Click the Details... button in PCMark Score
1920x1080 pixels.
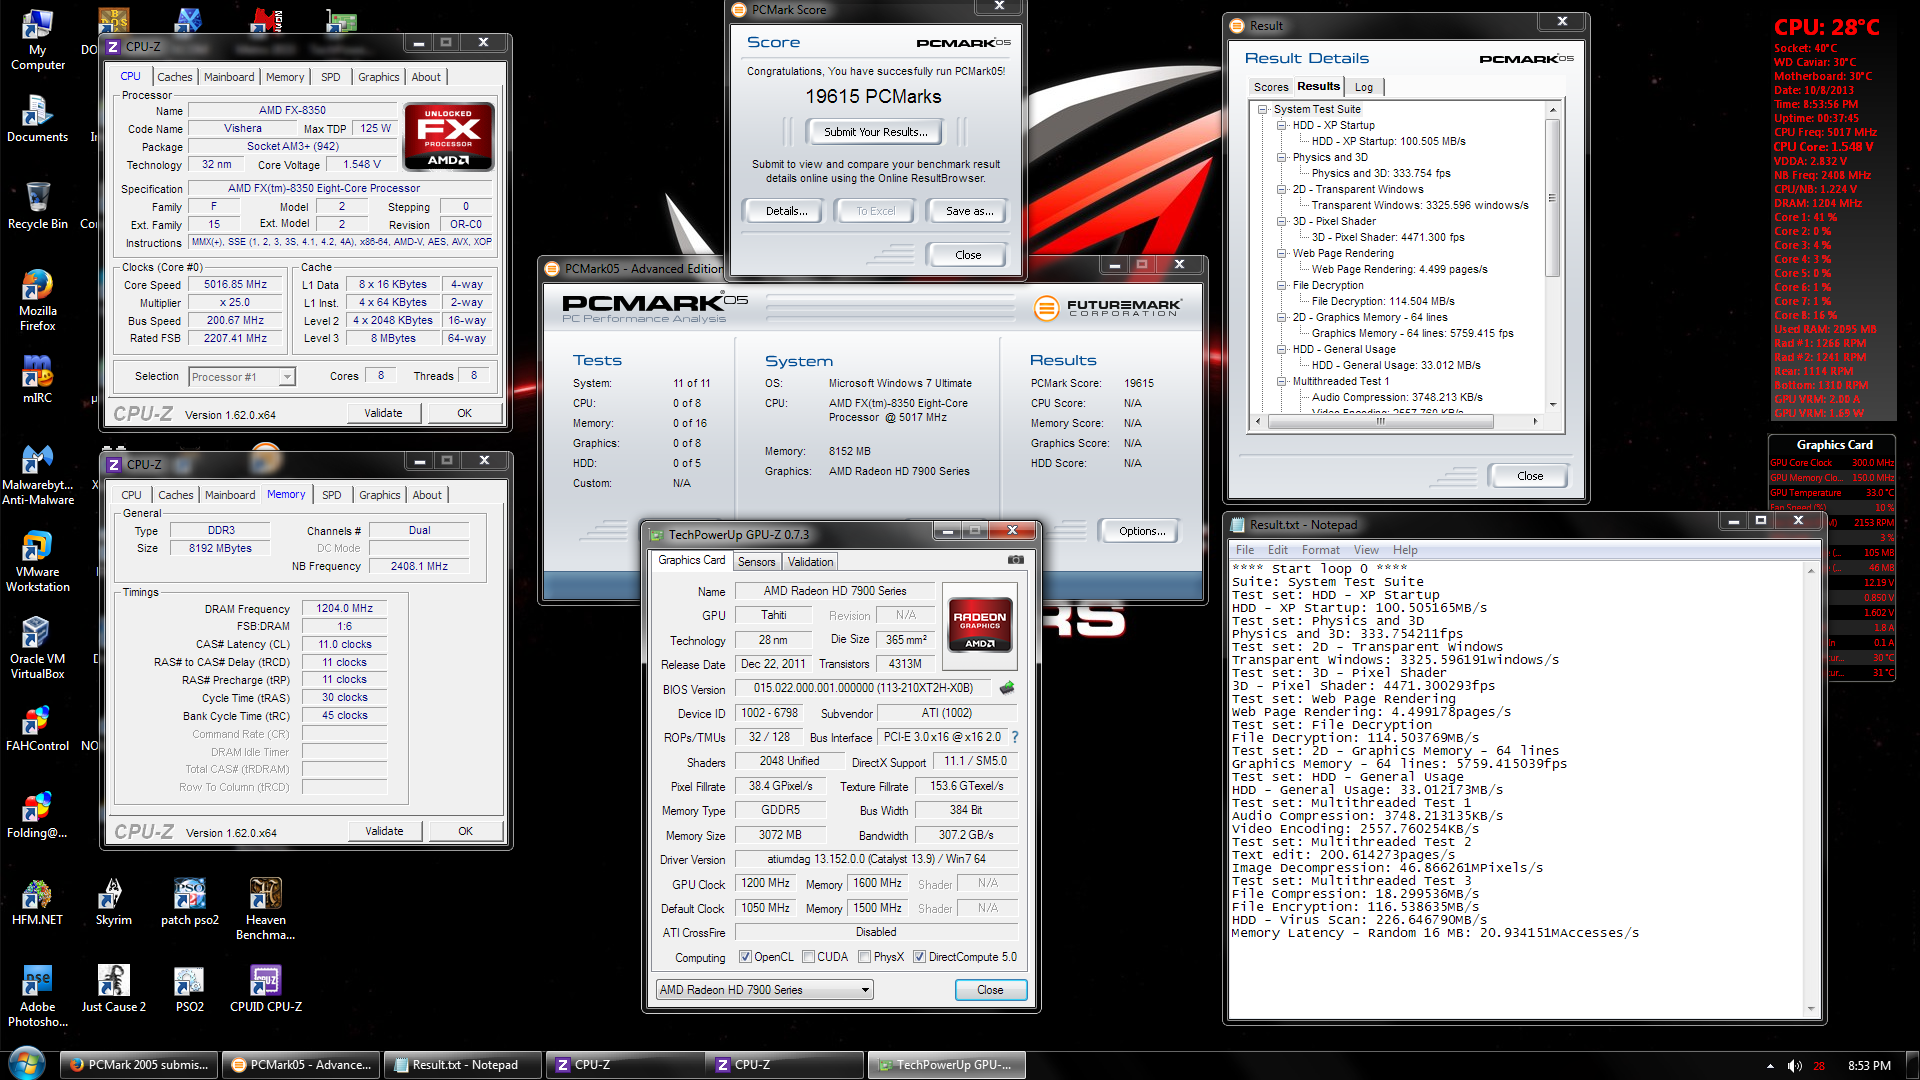(x=786, y=211)
